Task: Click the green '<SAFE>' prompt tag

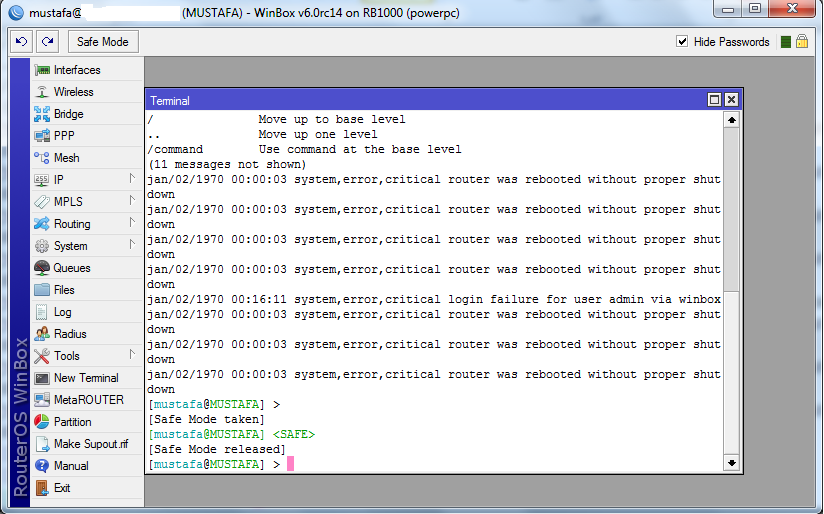Action: [294, 435]
